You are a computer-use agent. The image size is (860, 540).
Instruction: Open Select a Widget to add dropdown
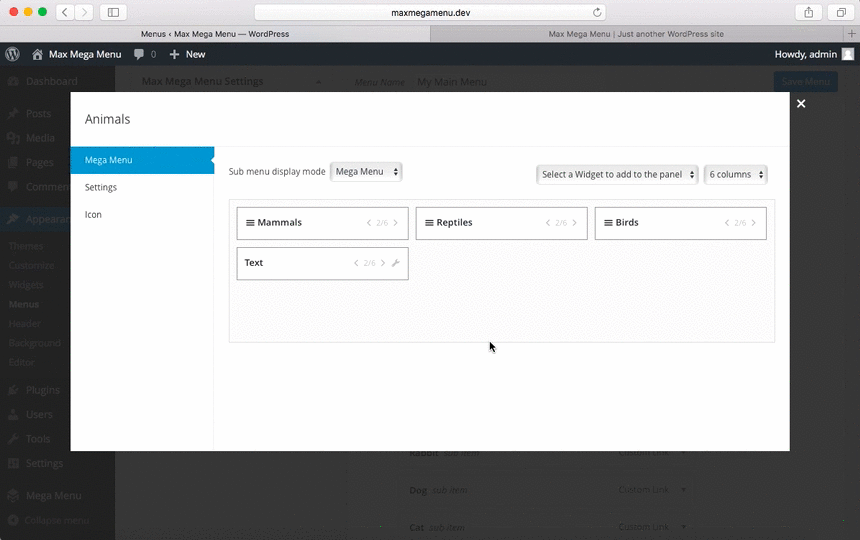[617, 174]
